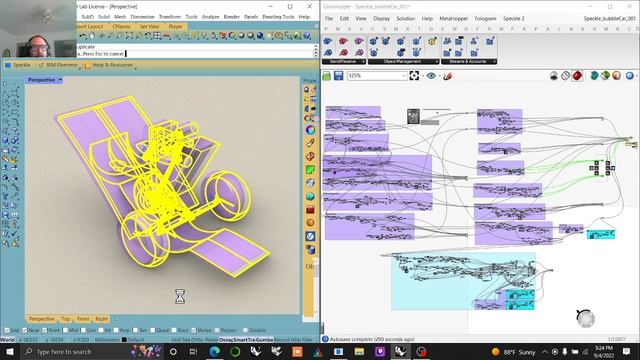Viewport: 640px width, 360px height.
Task: Click the teal sphere panel icon
Action: (310, 196)
